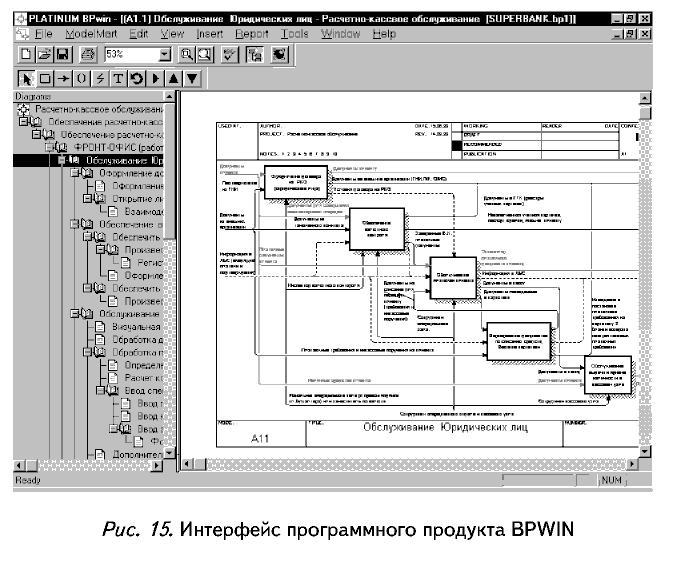Select the Activity Box tool
Image resolution: width=676 pixels, height=569 pixels.
coord(46,77)
